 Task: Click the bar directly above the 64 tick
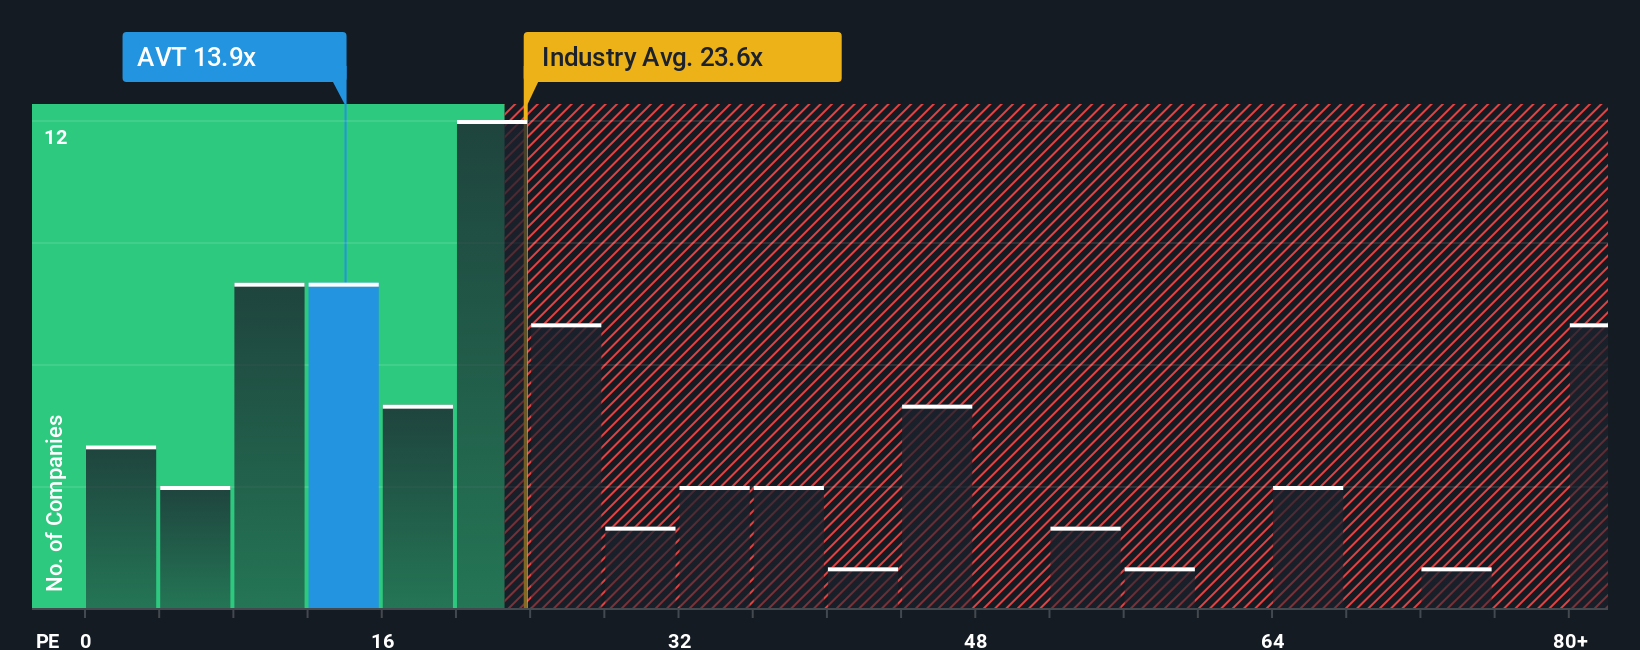tap(1308, 547)
